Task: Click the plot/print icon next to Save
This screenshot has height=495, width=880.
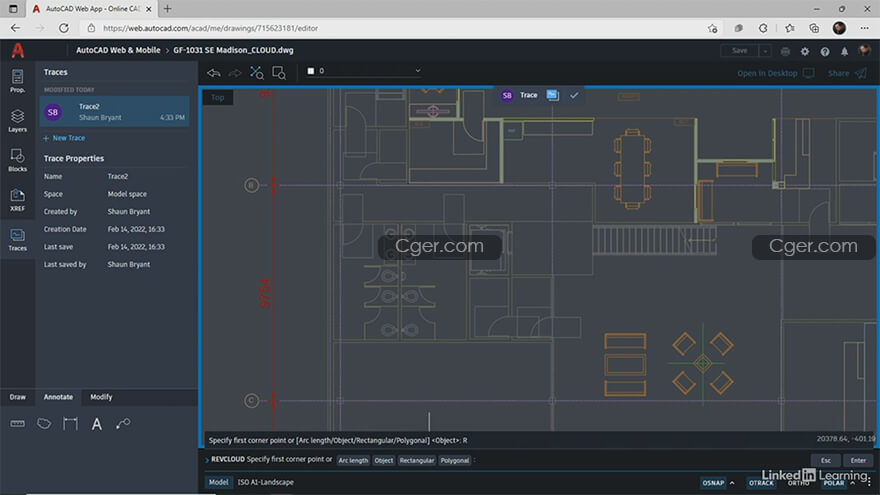Action: click(785, 51)
